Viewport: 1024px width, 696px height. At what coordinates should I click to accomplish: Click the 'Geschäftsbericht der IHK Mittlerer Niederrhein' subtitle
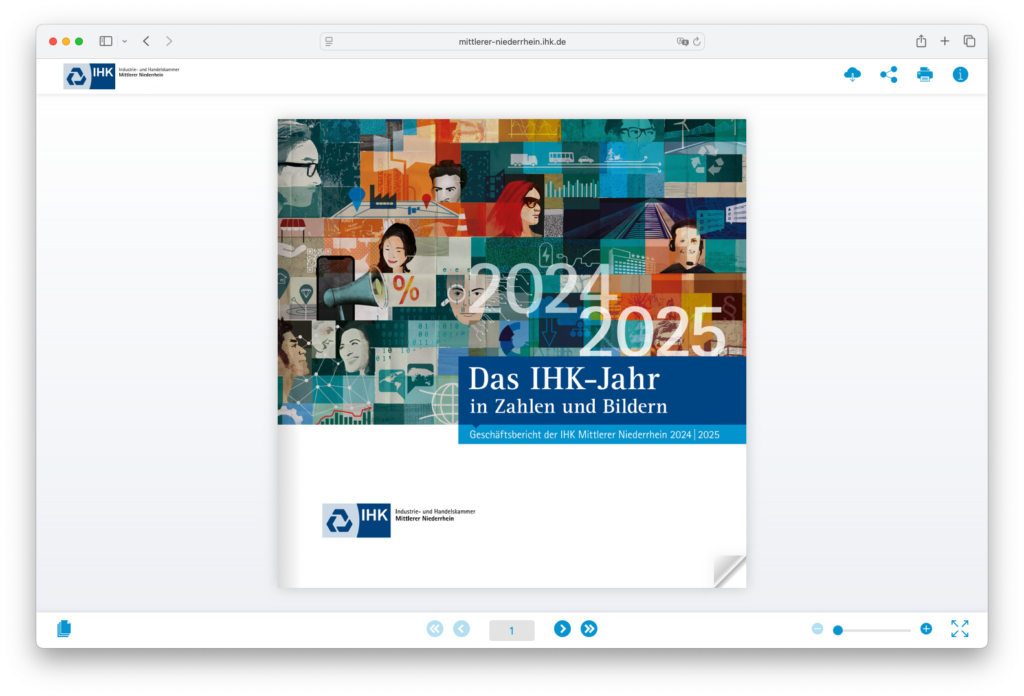click(x=594, y=434)
